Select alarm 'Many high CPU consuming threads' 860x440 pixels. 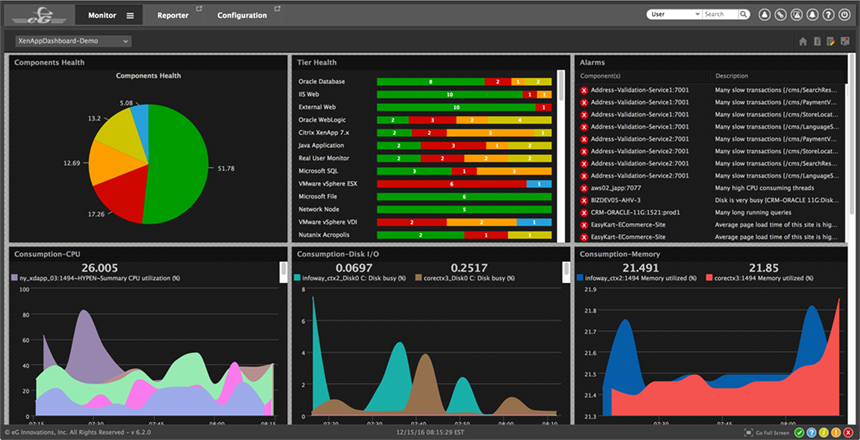(x=764, y=188)
